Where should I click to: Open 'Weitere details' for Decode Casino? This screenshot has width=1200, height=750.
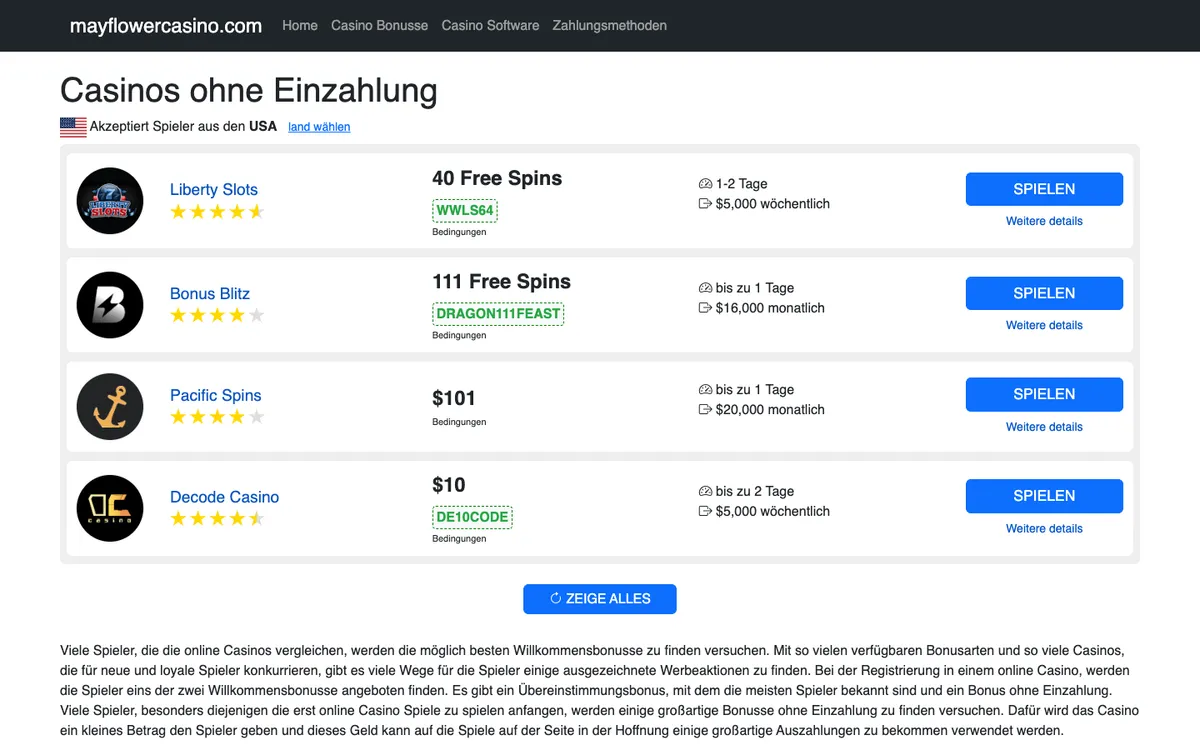1044,528
